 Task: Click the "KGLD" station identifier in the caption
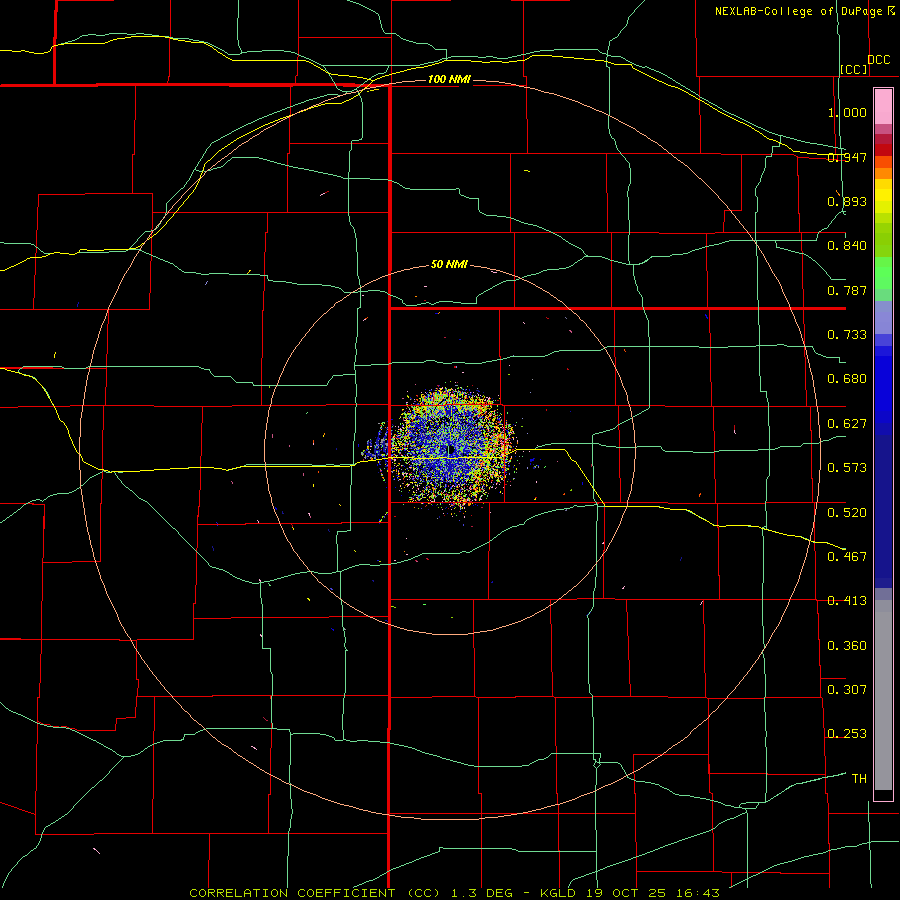coord(557,893)
